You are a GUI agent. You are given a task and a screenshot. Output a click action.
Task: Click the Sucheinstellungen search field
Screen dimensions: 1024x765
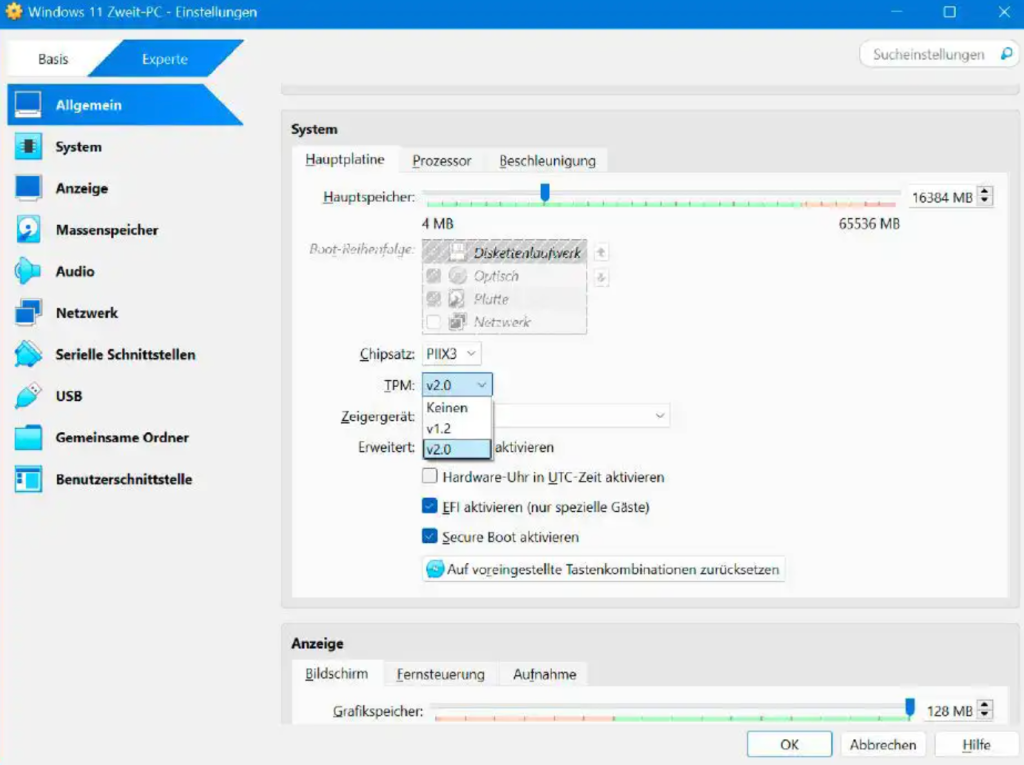tap(930, 54)
